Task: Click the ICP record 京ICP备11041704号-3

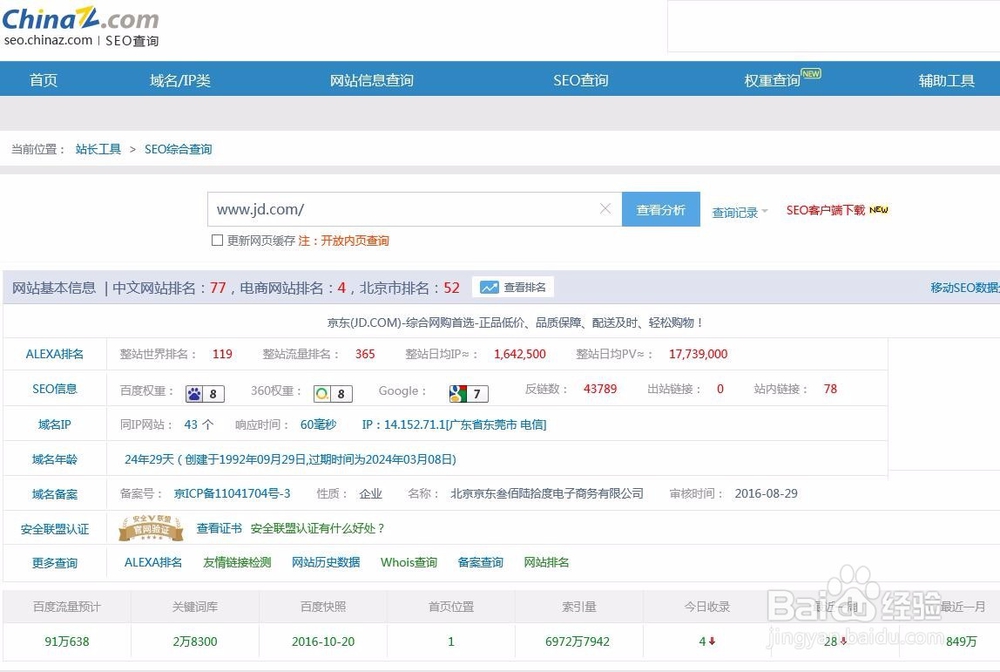Action: click(x=232, y=493)
